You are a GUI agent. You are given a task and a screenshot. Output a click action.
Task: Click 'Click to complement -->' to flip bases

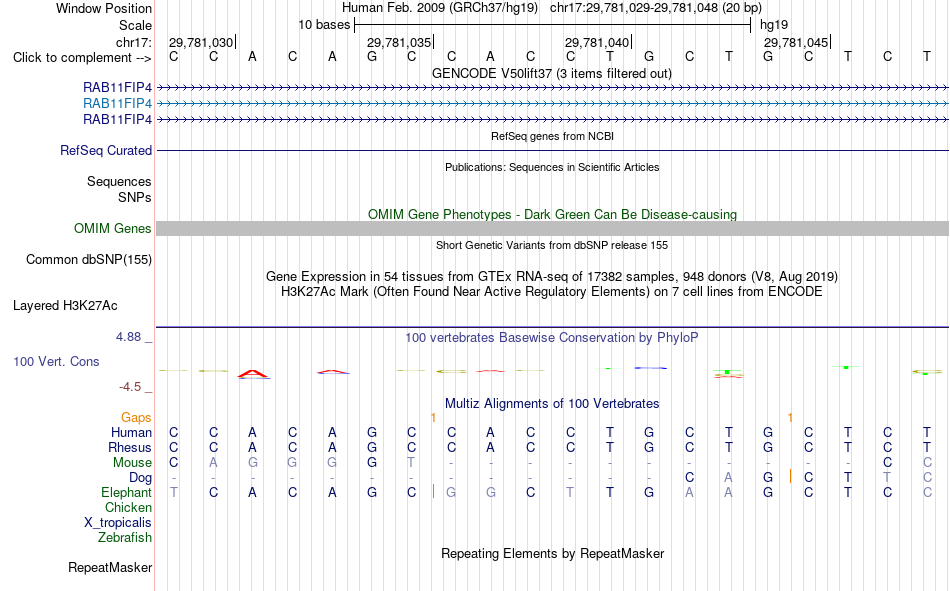pyautogui.click(x=82, y=58)
